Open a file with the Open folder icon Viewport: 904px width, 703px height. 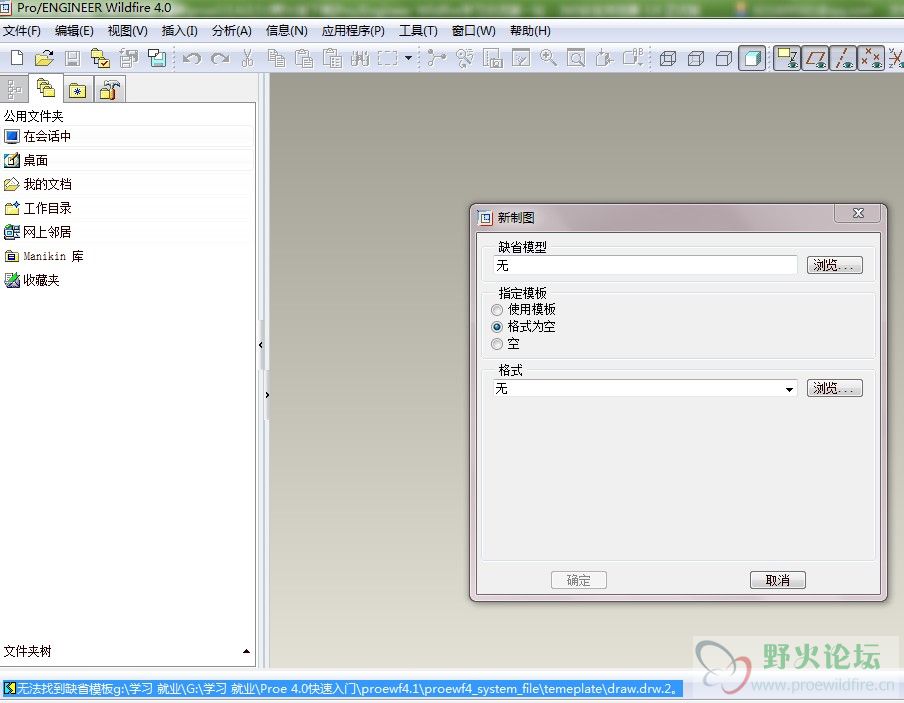(x=44, y=58)
